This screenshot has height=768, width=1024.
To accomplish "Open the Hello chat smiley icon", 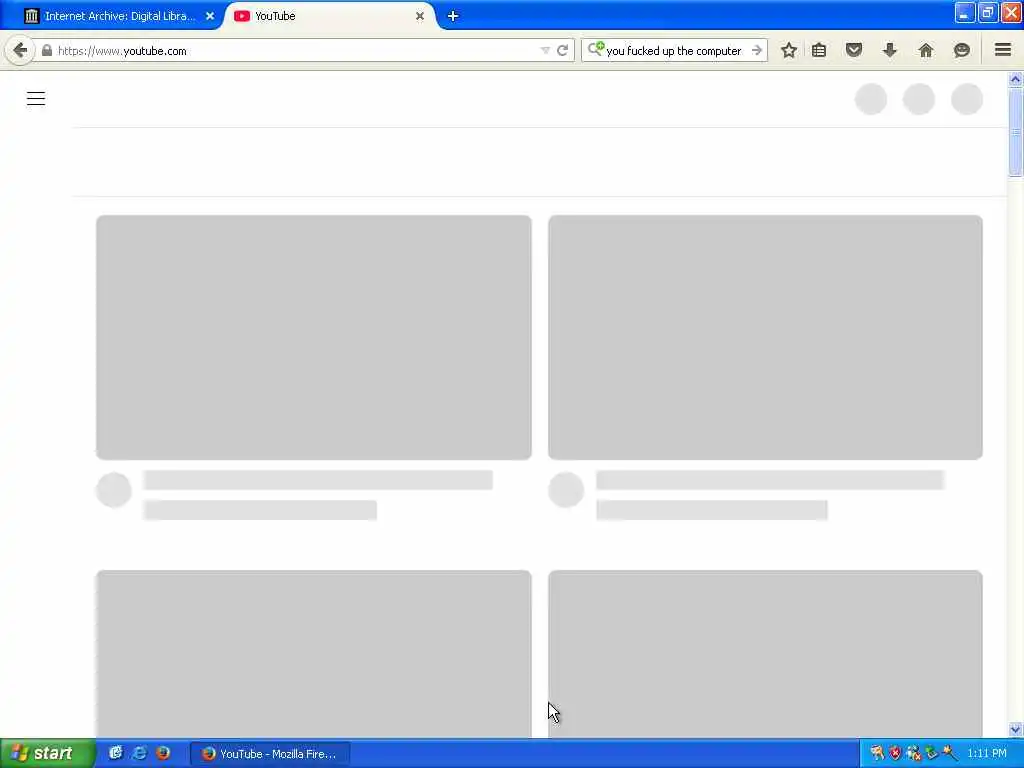I will pyautogui.click(x=961, y=50).
